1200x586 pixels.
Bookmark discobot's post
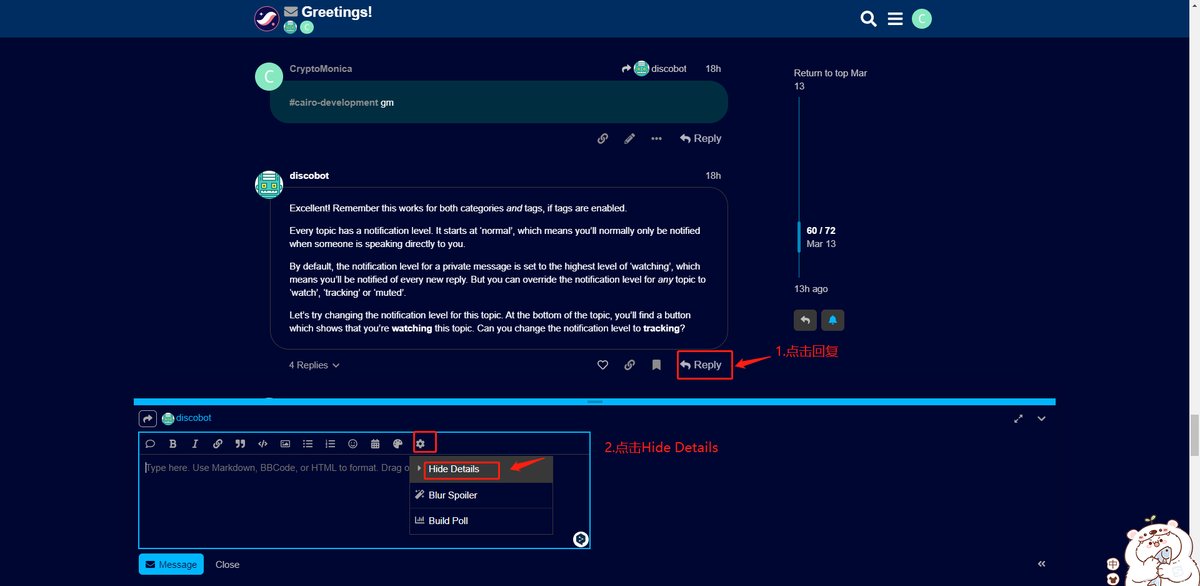pos(656,365)
